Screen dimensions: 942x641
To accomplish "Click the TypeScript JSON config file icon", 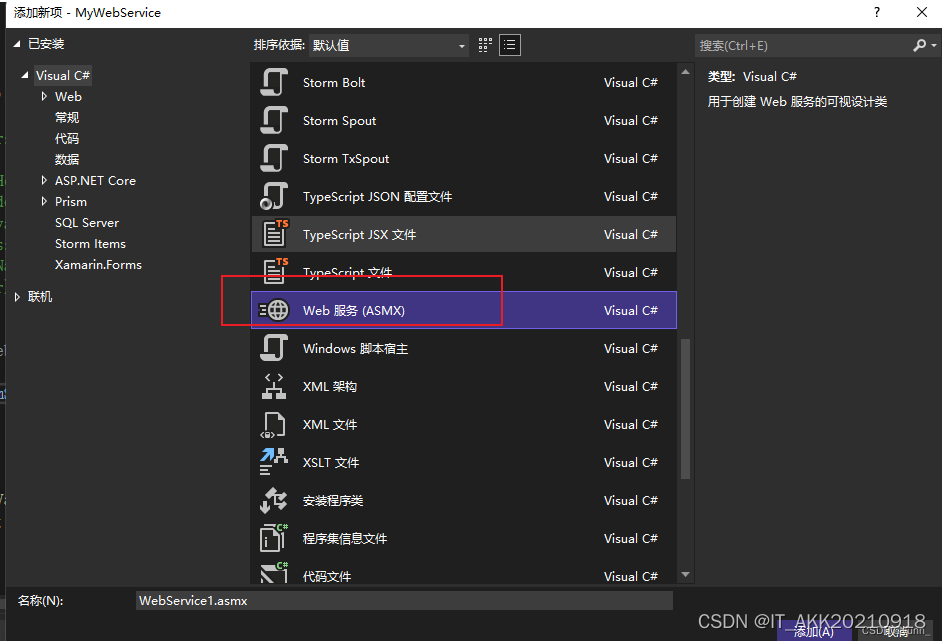I will 274,196.
